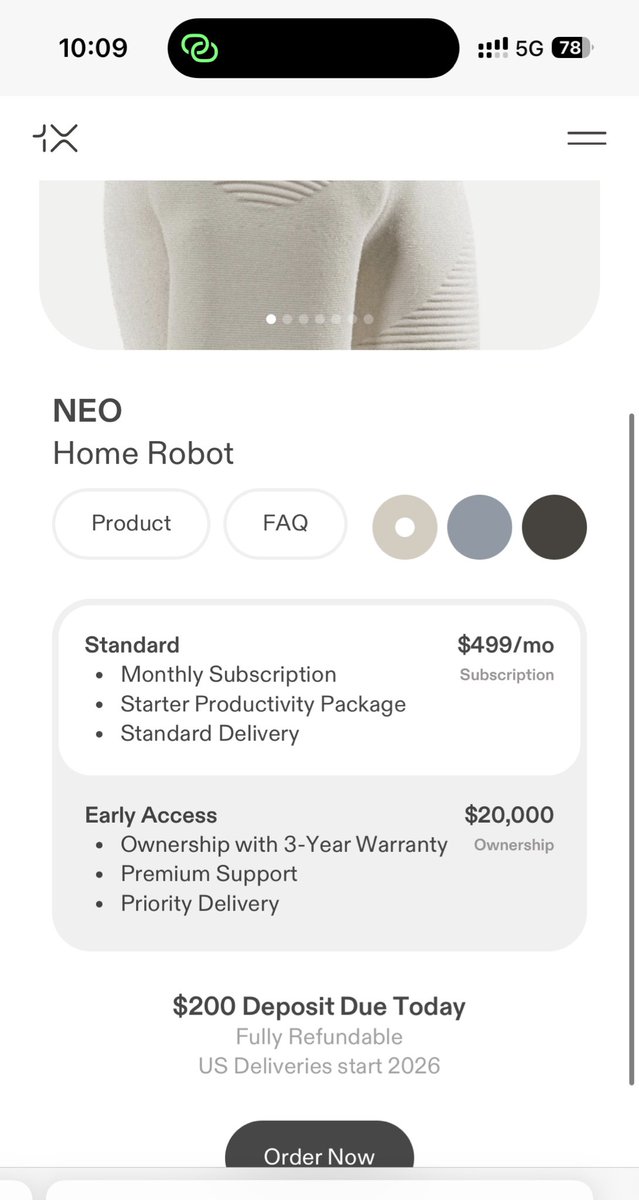Tap the NEO robot product image
The width and height of the screenshot is (639, 1200).
(319, 250)
